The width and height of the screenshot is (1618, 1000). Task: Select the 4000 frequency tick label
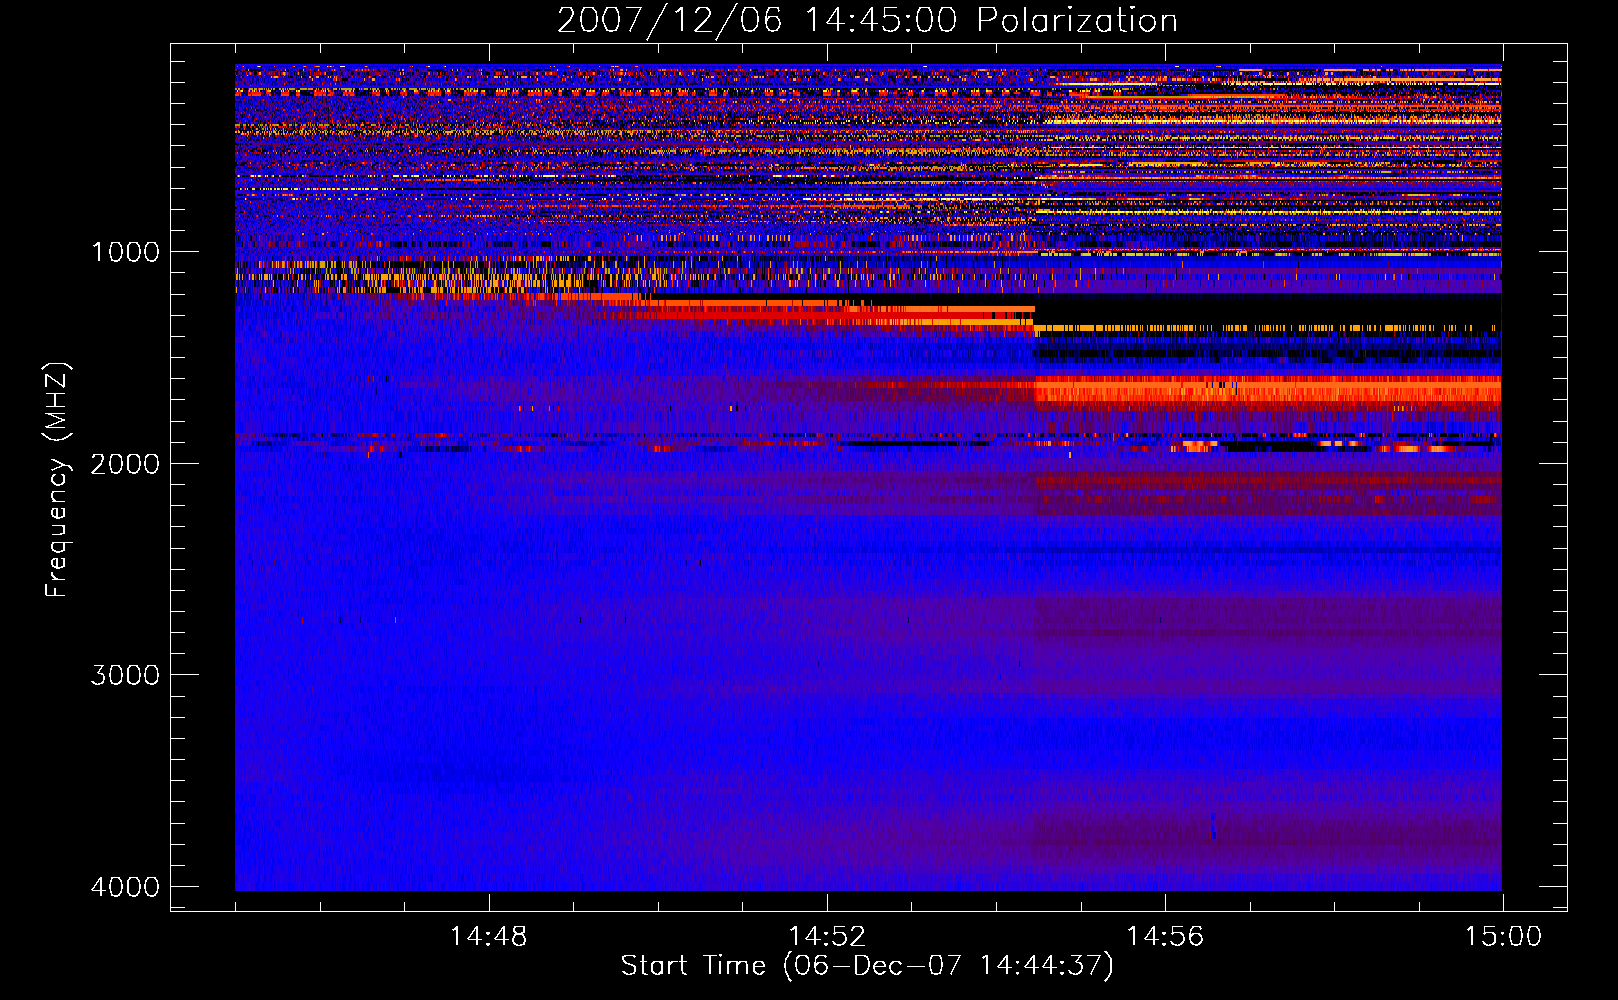pos(125,887)
